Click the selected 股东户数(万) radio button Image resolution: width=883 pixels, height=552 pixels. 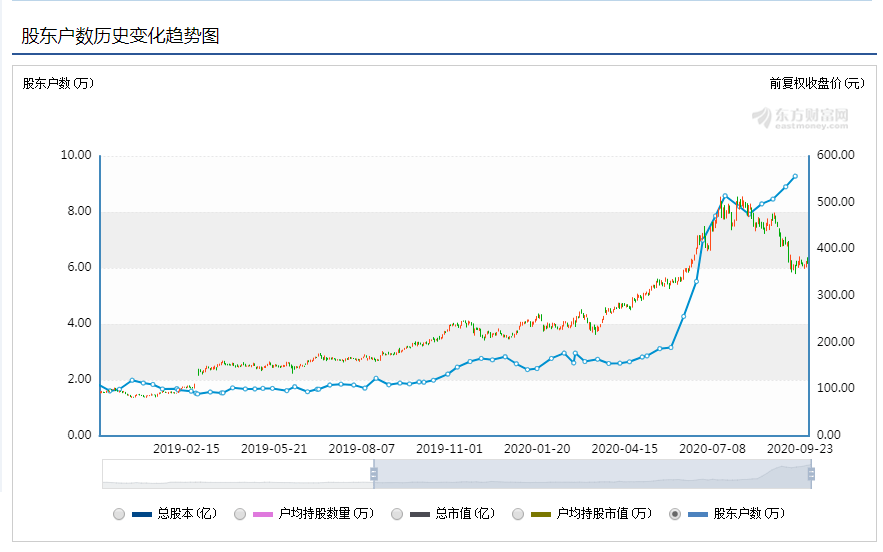675,514
